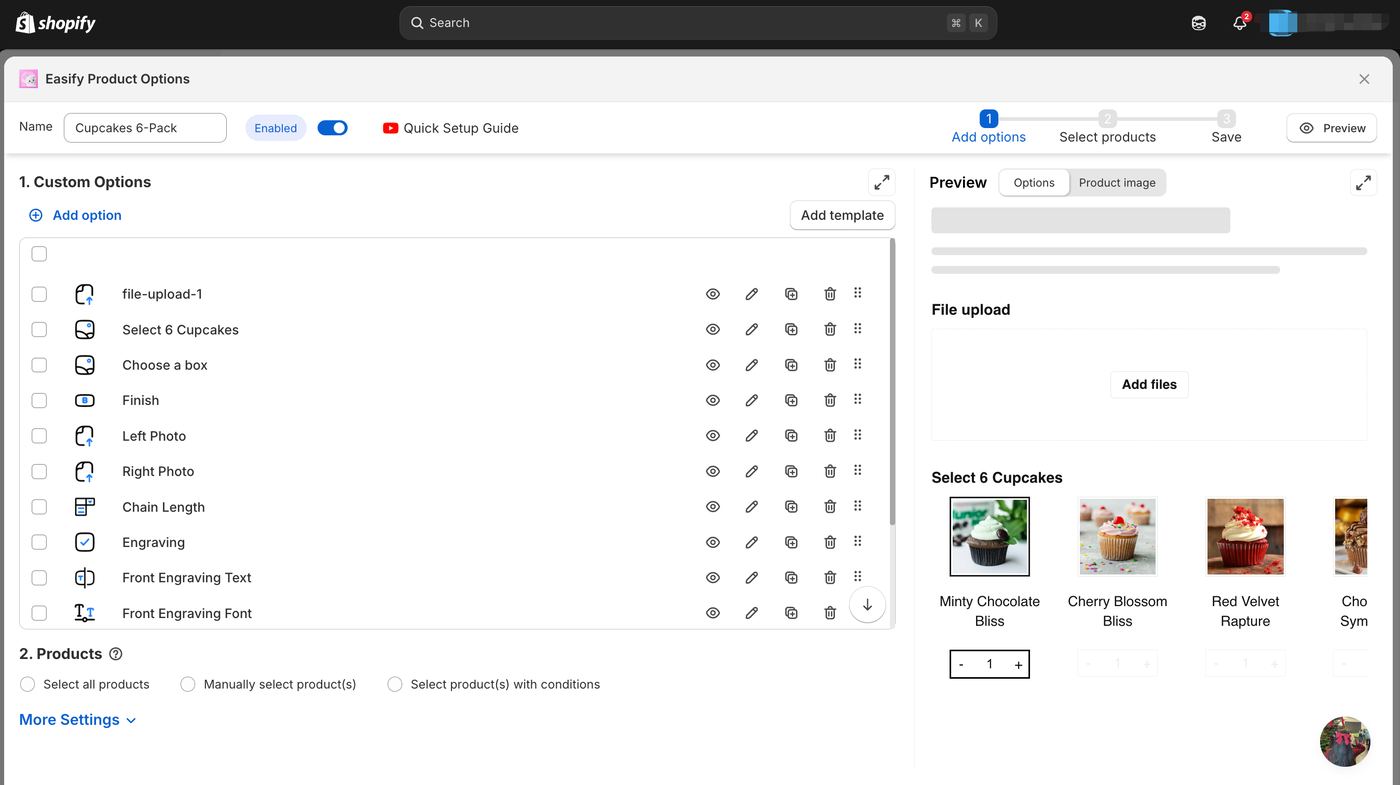Hide the Chain Length option

(713, 507)
